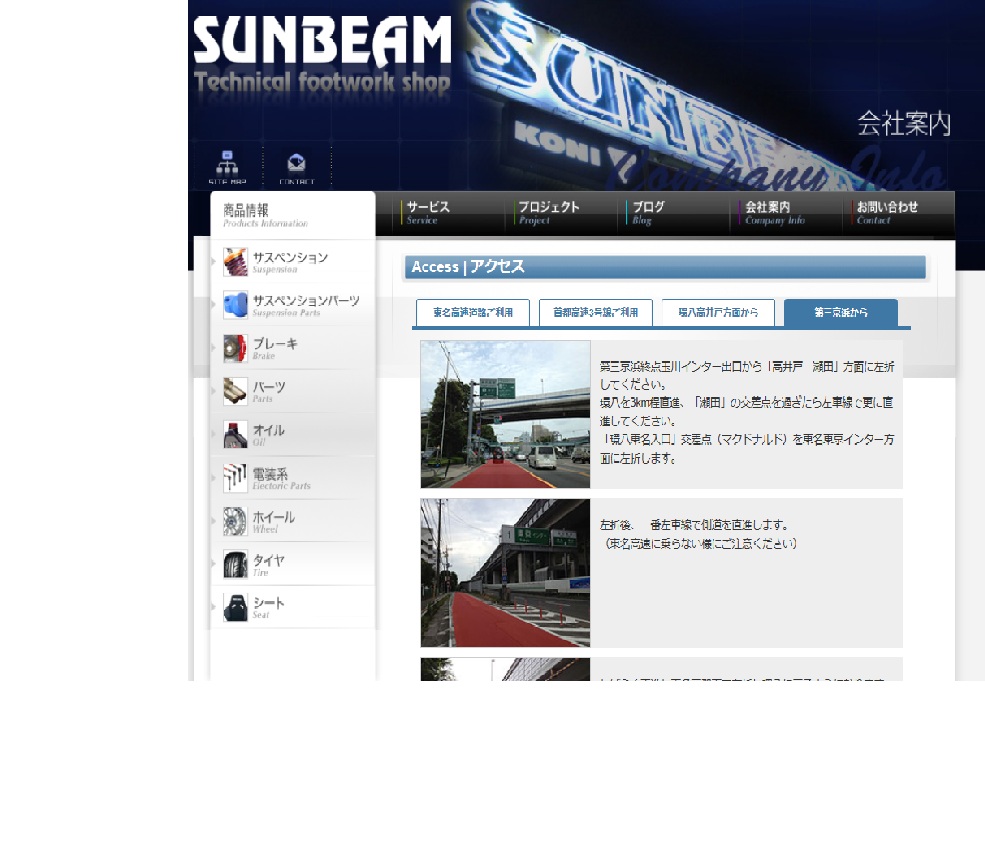Viewport: 985px width, 843px height.
Task: Click the Seat icon
Action: pos(236,607)
